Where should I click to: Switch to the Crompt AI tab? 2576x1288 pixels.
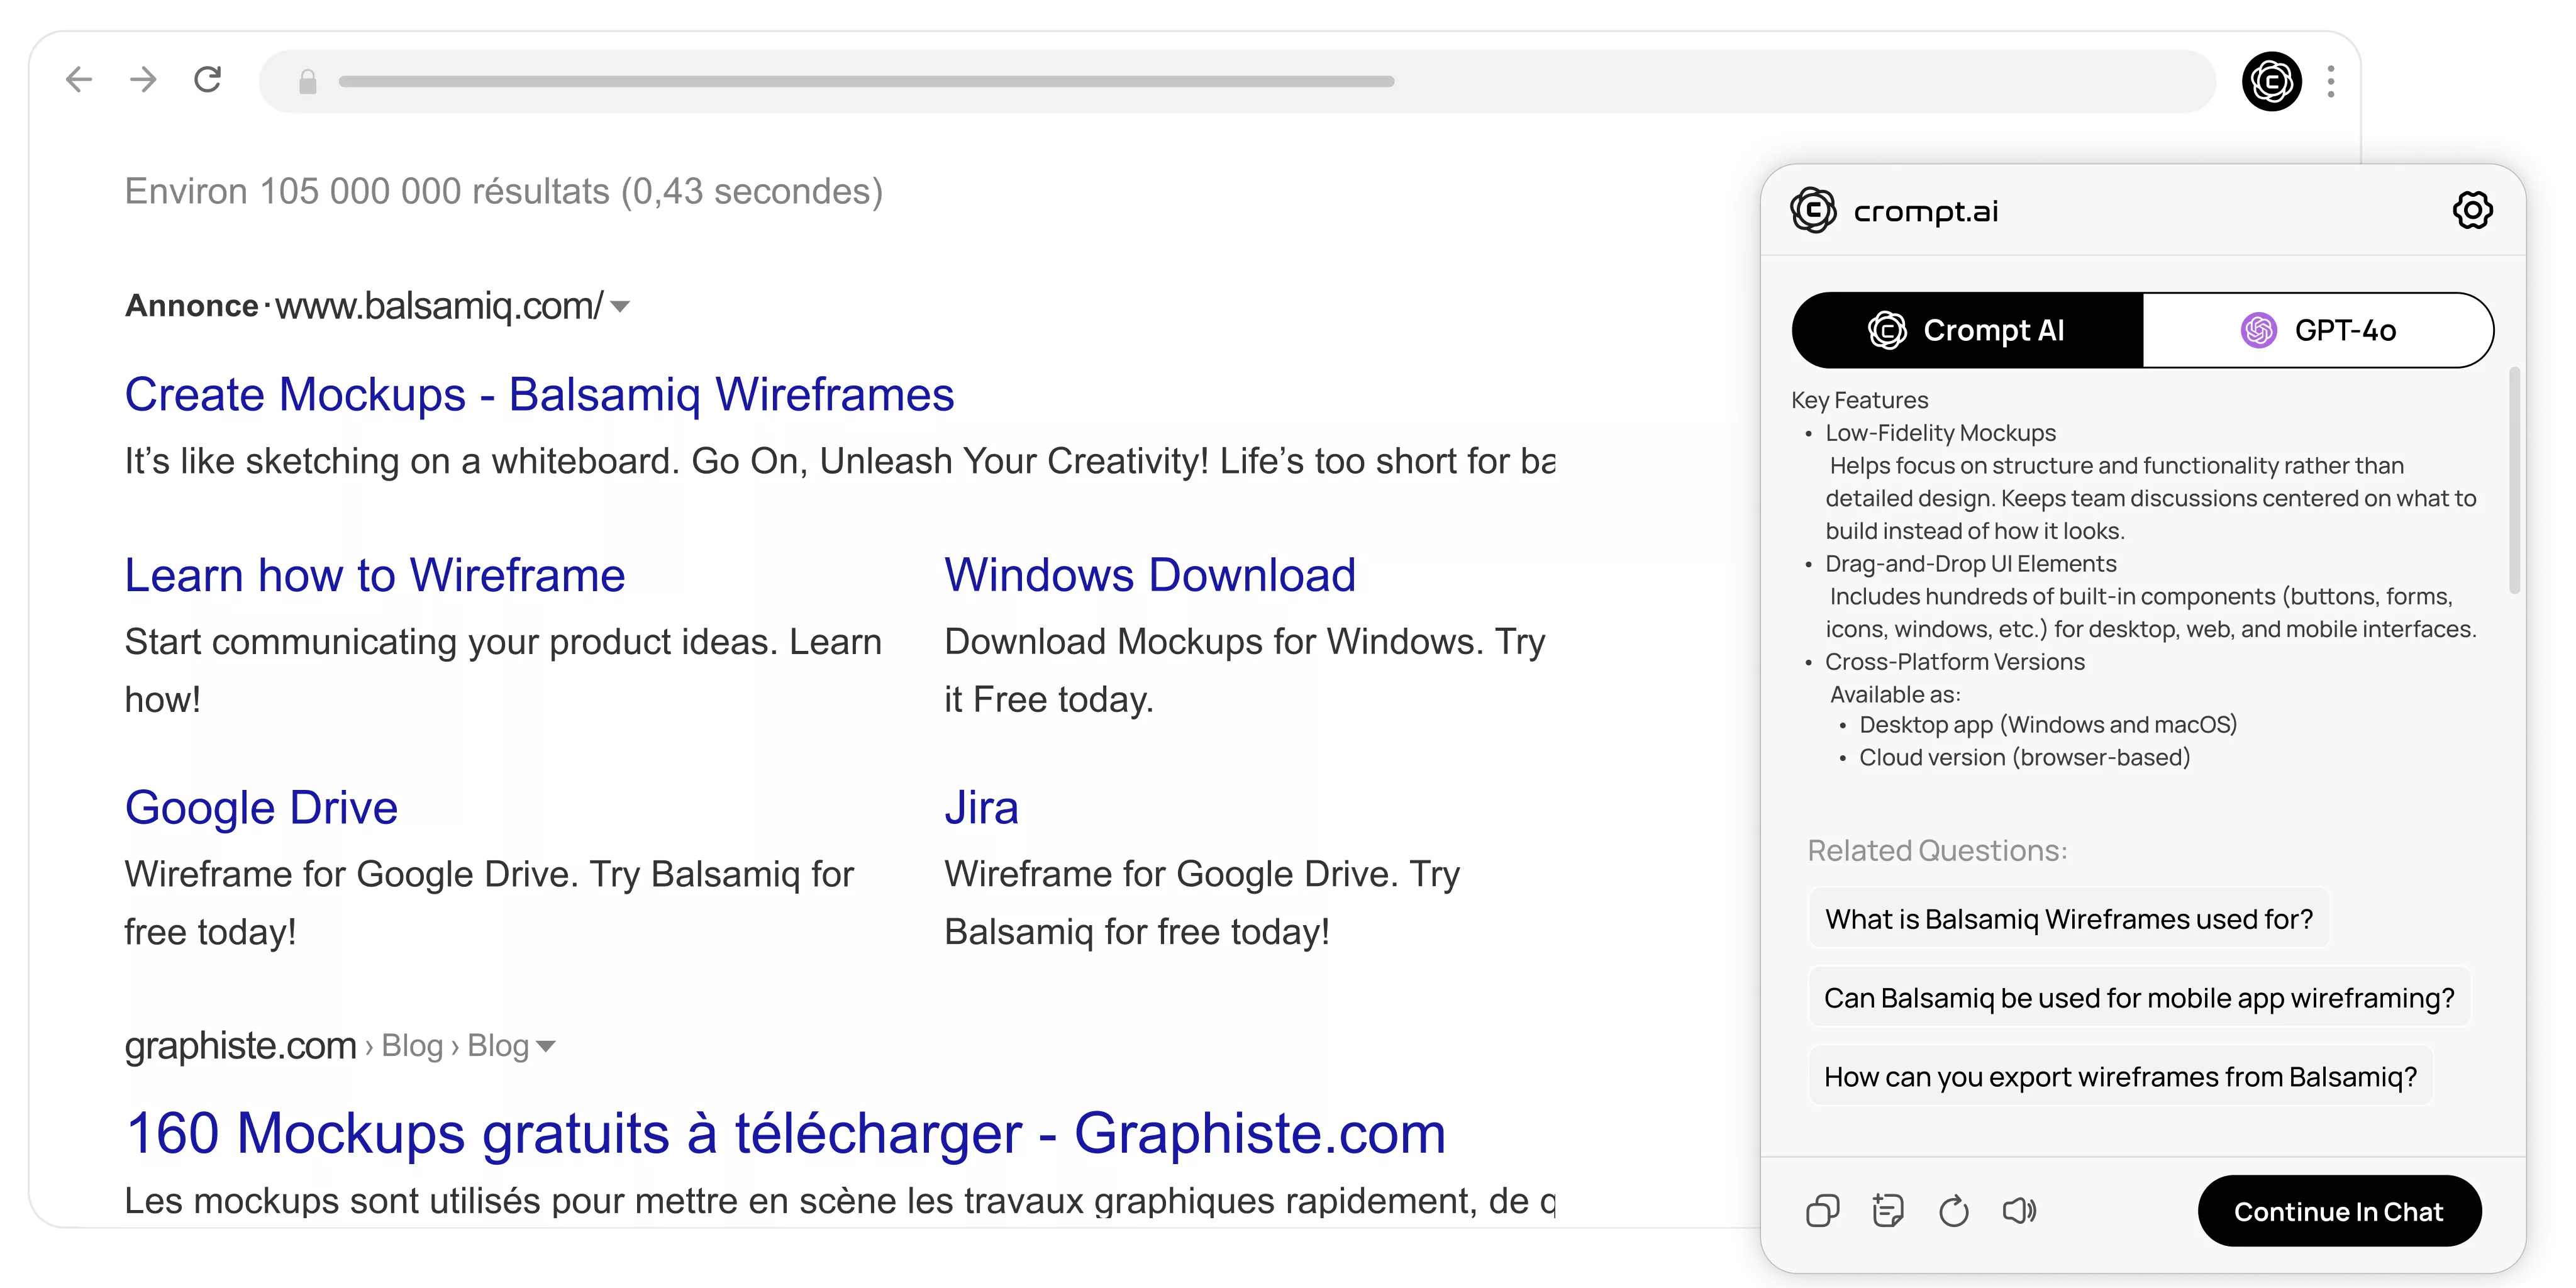tap(1967, 331)
